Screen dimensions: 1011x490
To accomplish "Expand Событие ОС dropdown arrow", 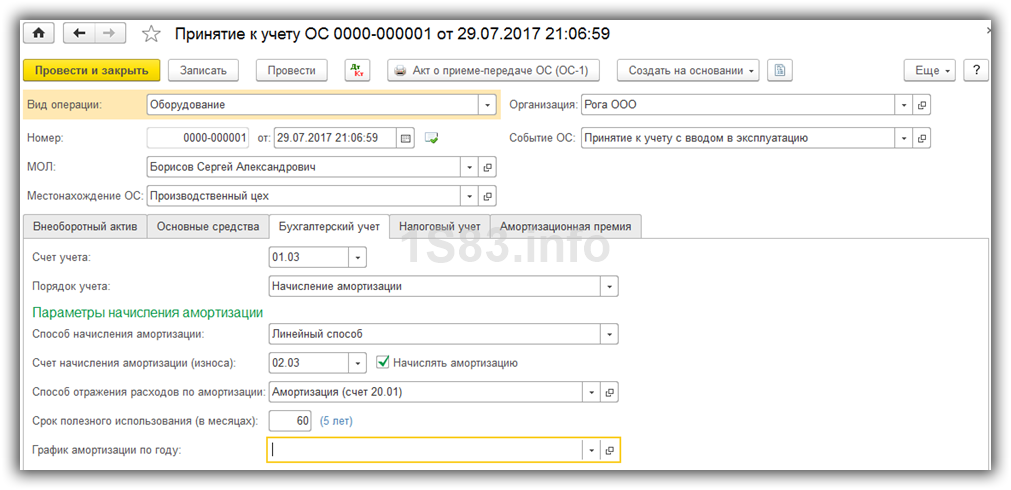I will (x=904, y=138).
